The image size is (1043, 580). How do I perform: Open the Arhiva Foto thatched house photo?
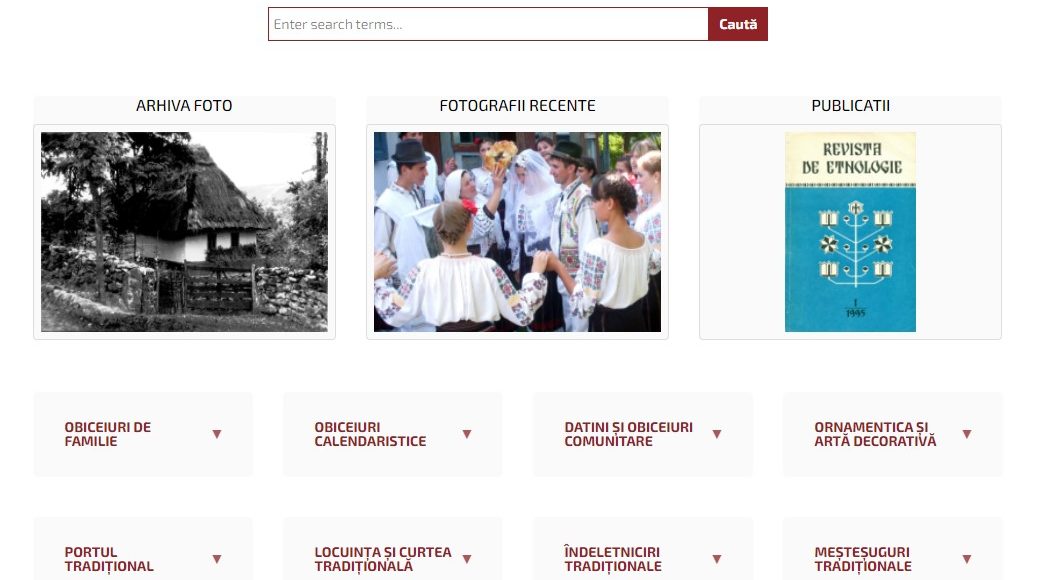click(x=184, y=231)
